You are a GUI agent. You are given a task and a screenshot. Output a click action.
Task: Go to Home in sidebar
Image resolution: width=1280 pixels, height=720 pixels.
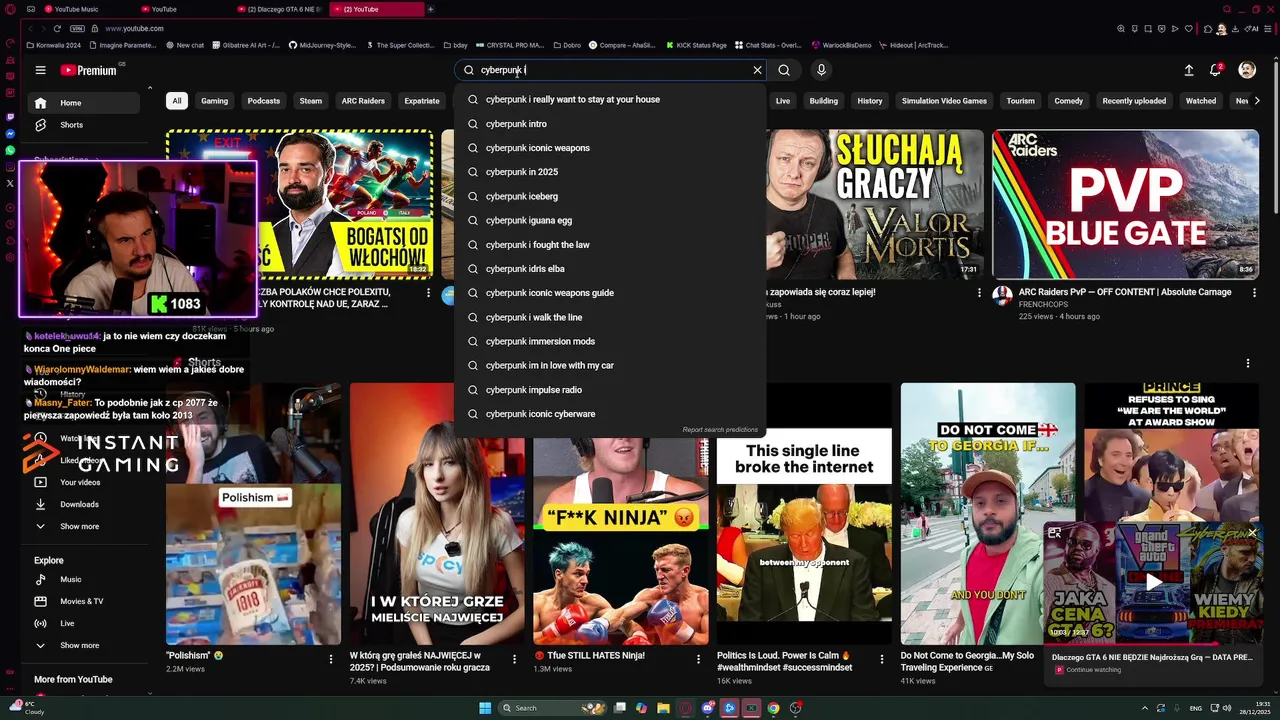click(84, 103)
